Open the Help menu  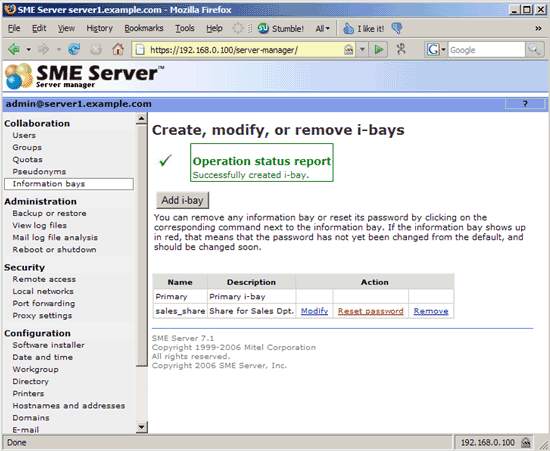(214, 28)
